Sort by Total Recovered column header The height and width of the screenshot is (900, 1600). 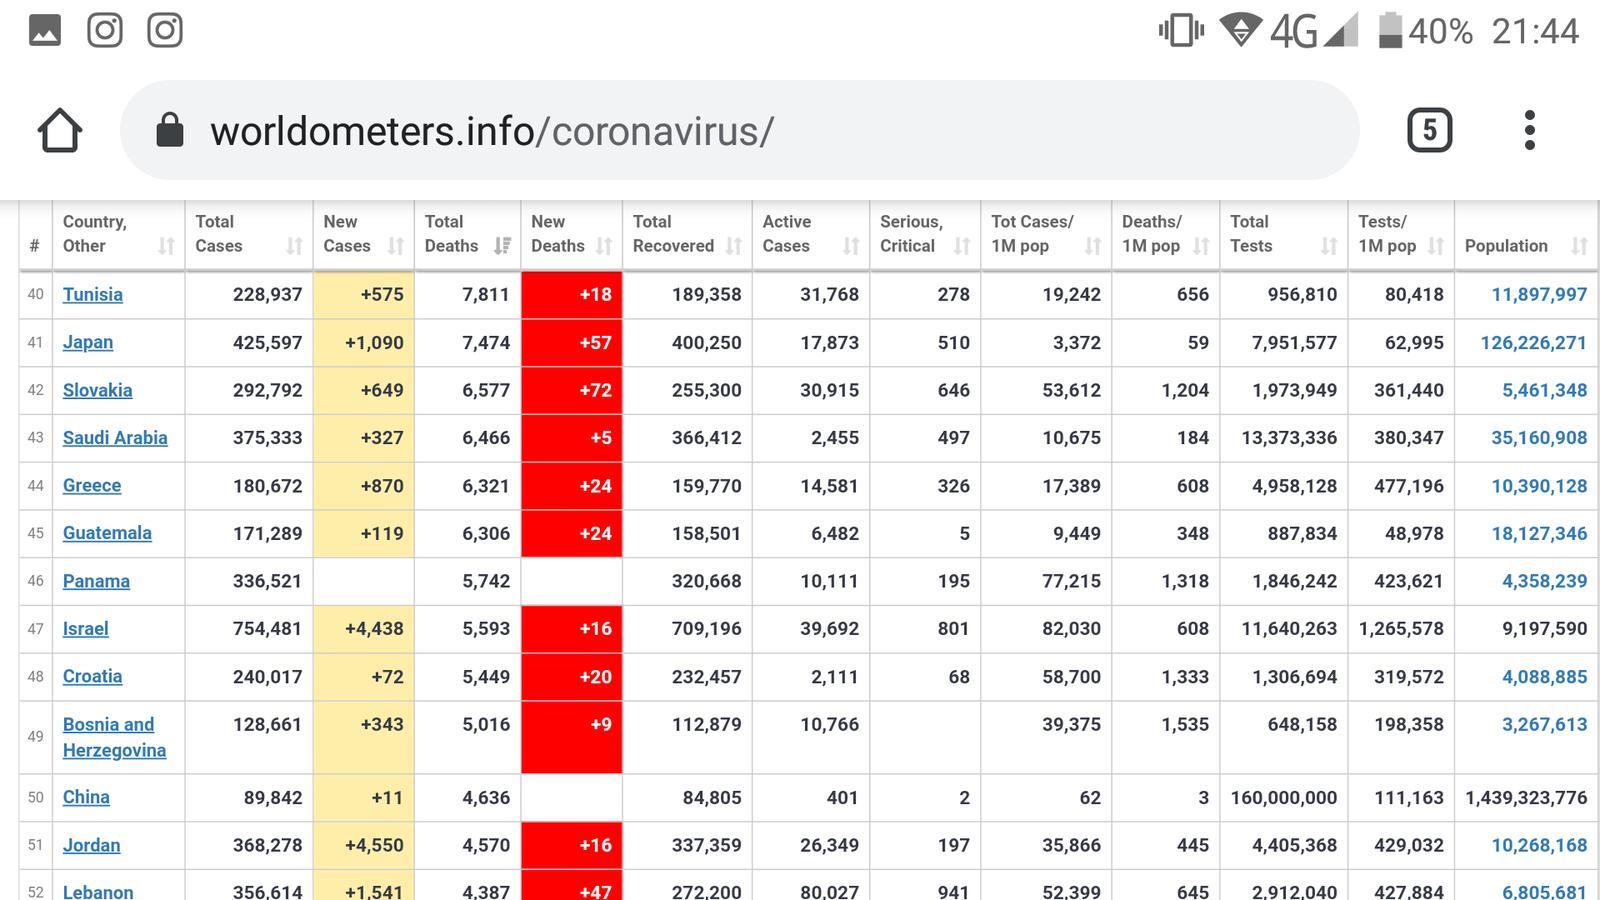pos(686,234)
